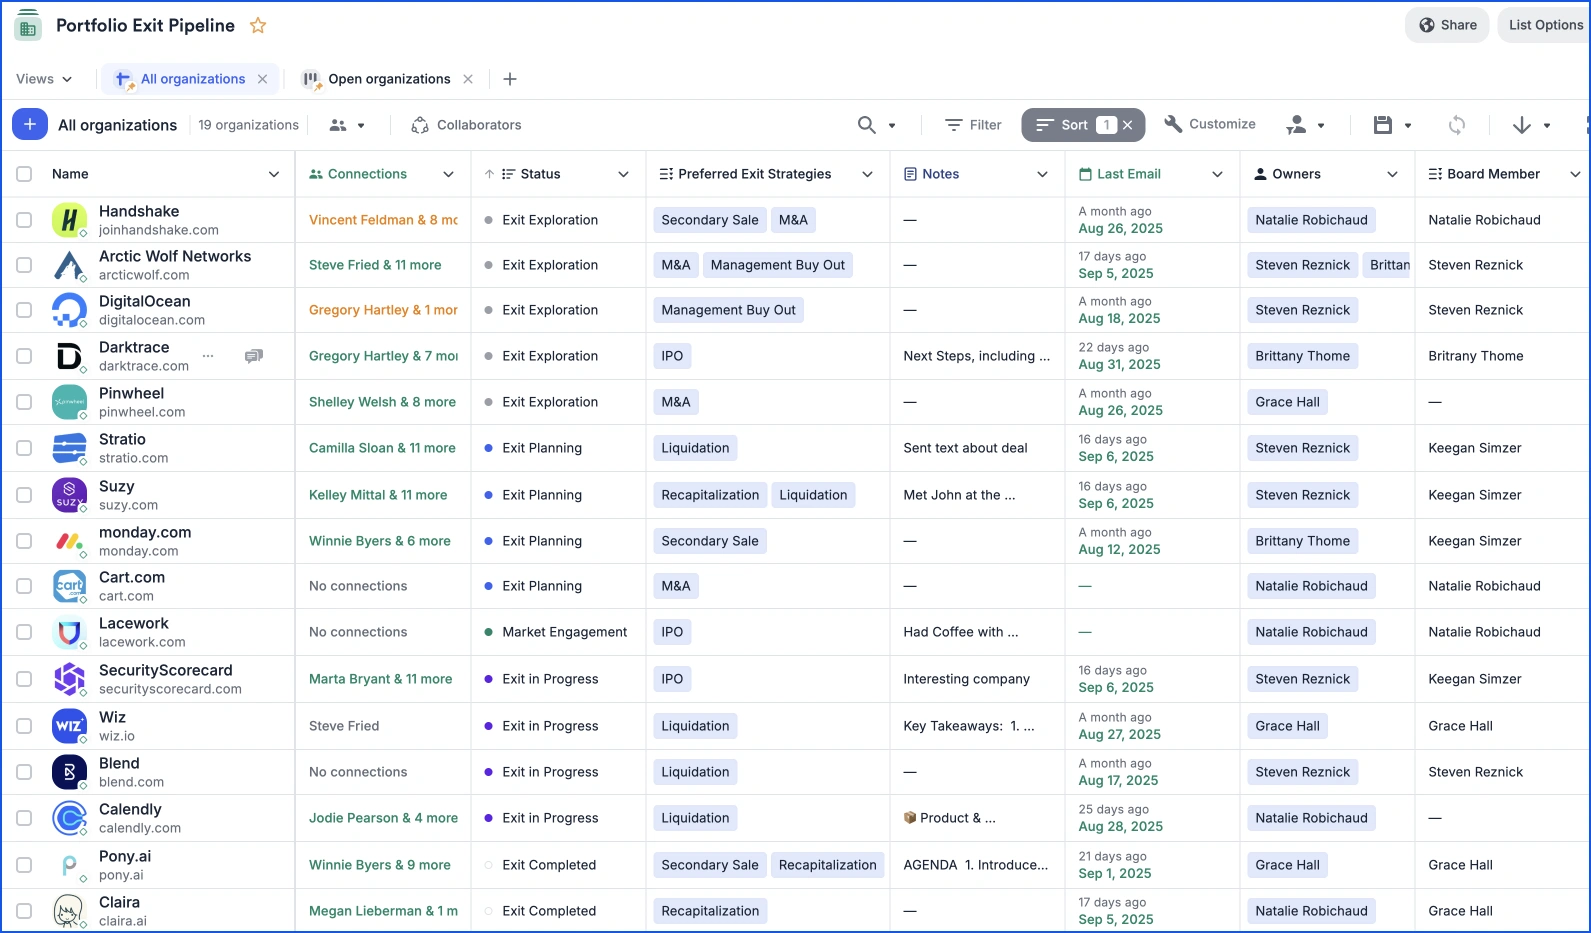Expand the Notes column menu

coord(1042,174)
